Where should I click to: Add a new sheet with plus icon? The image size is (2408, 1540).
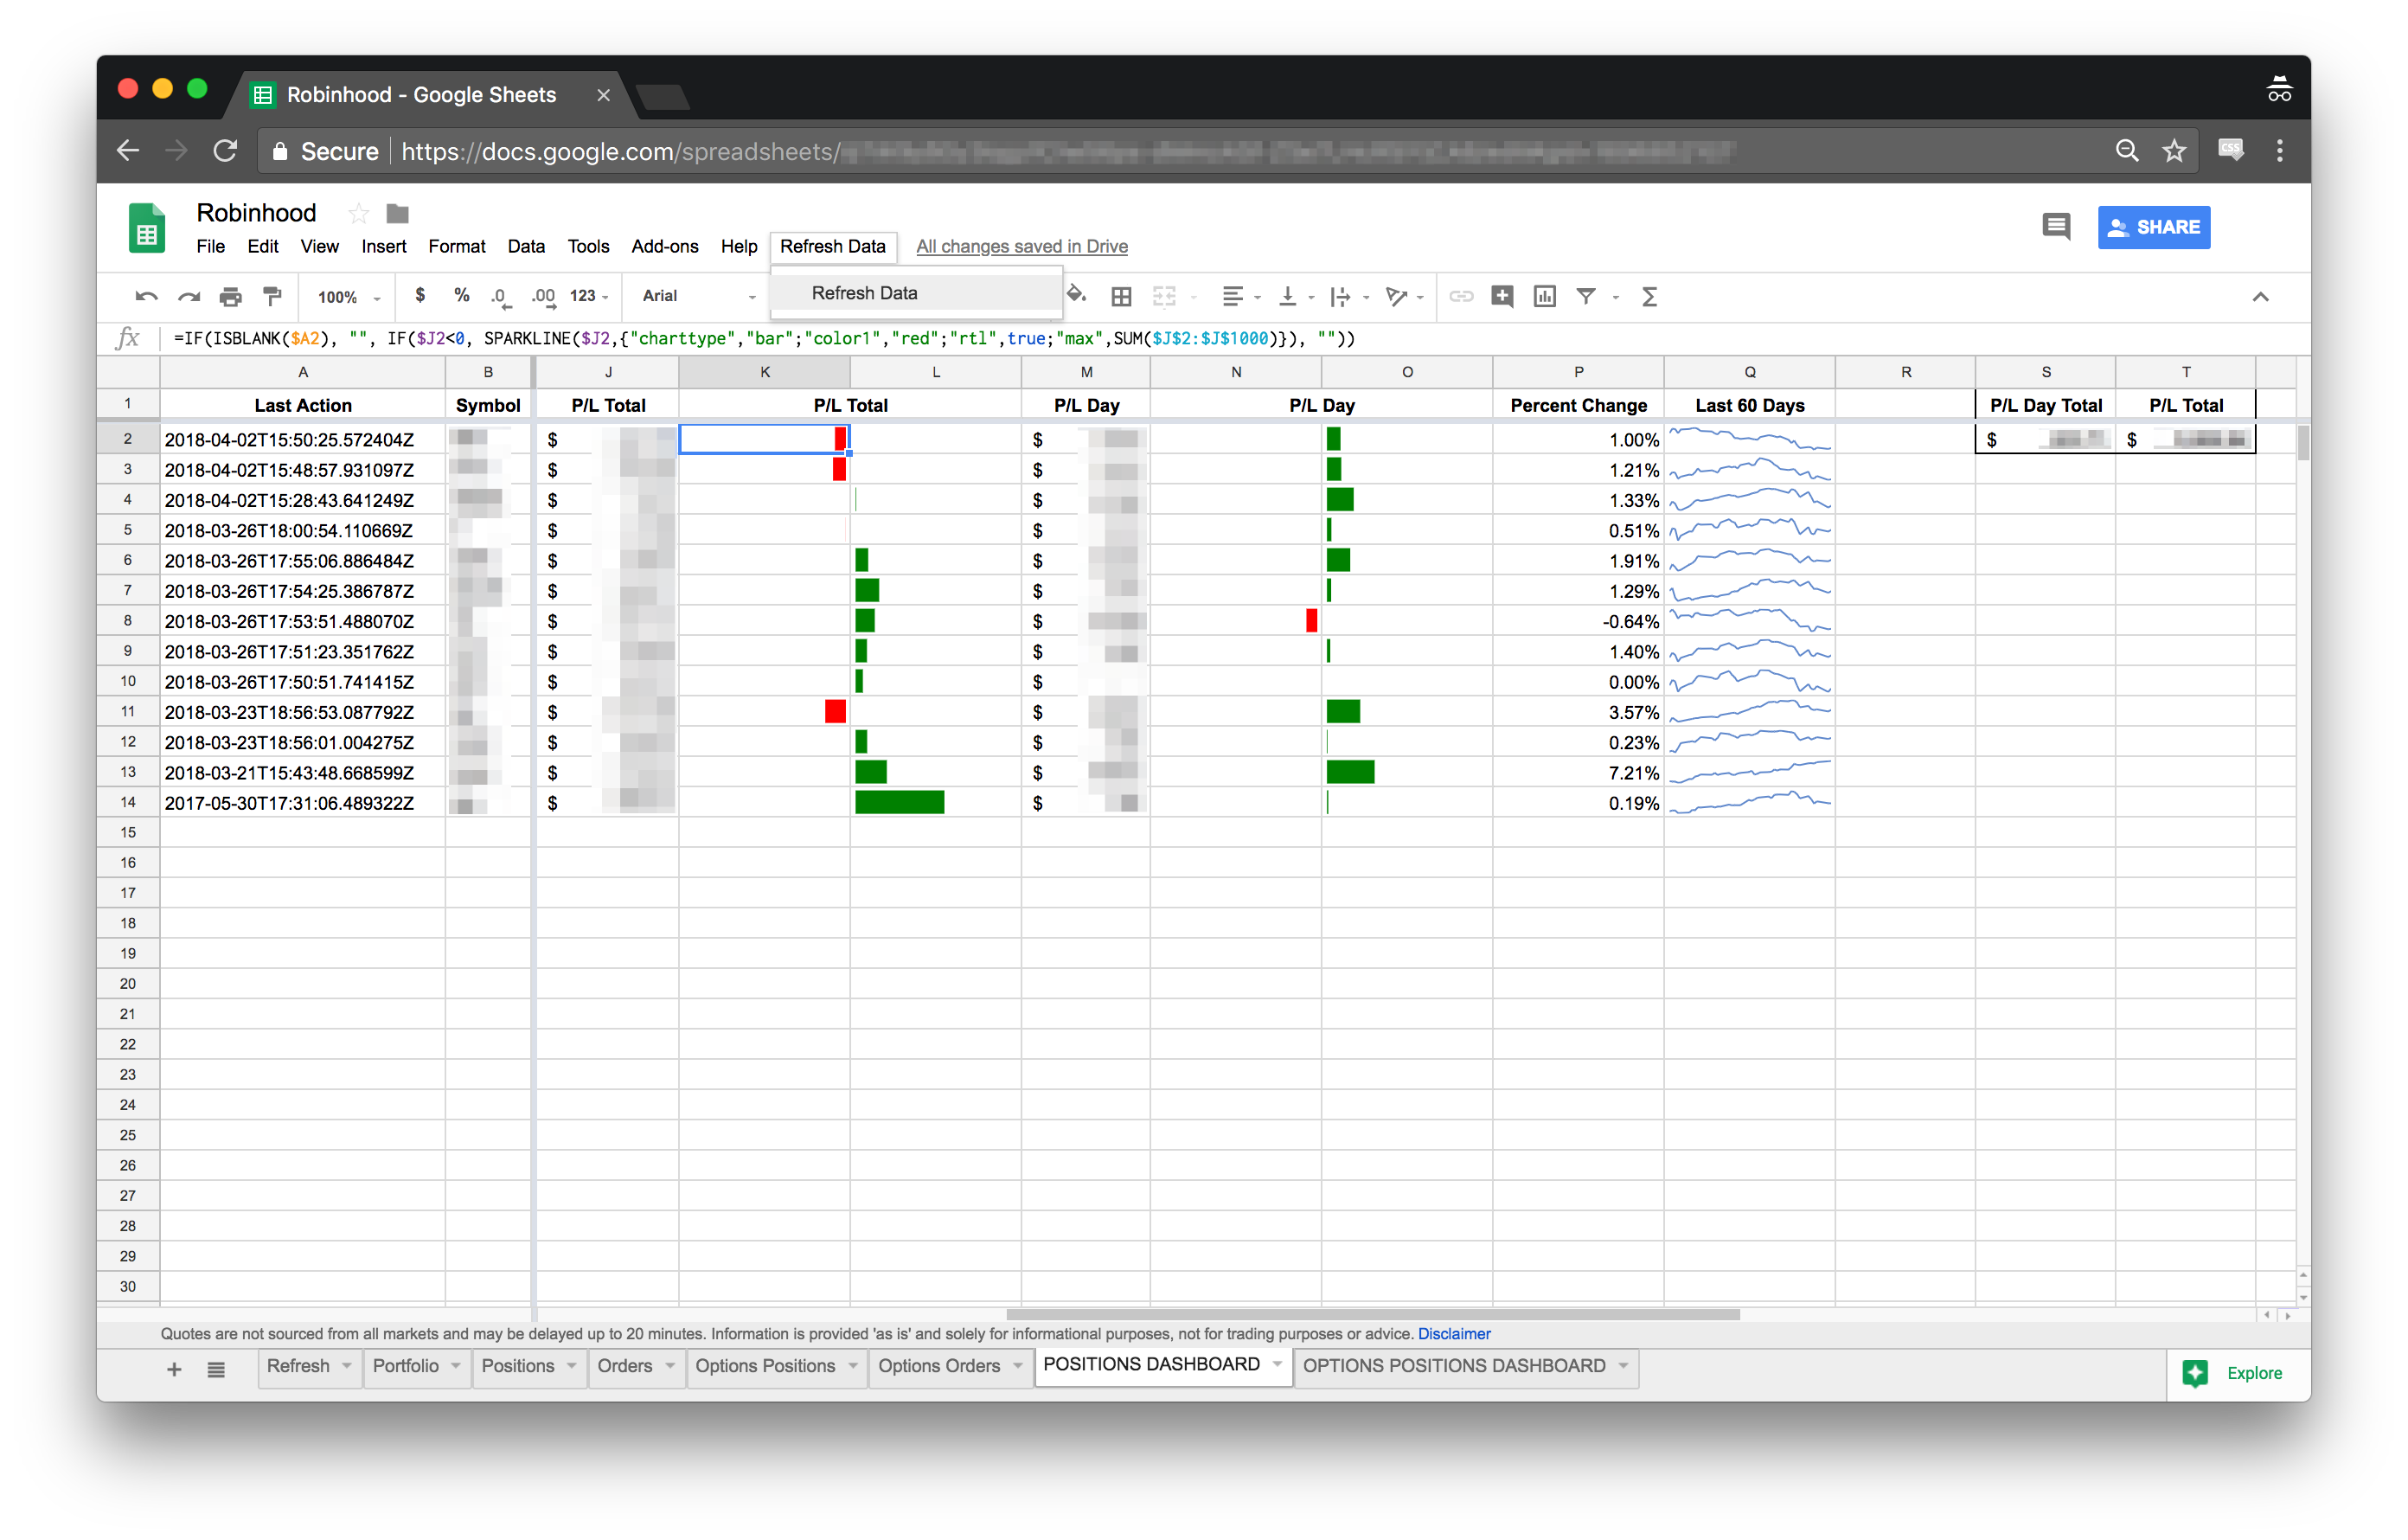pos(174,1369)
